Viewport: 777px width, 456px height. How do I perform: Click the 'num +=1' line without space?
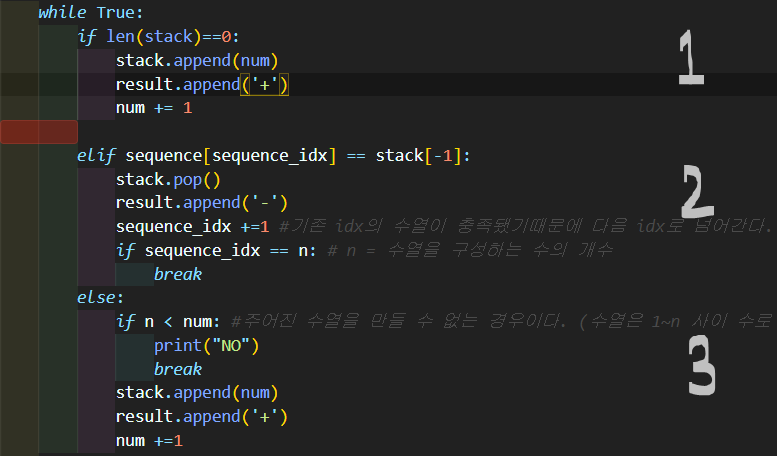tap(149, 441)
